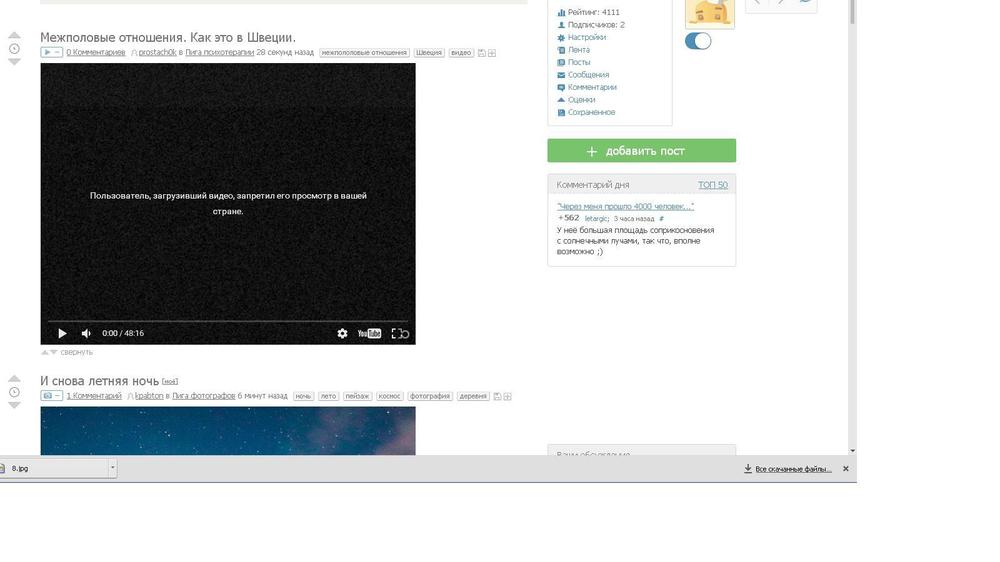Collapse the video post via 'свернуть'
1000x562 pixels.
coord(75,352)
